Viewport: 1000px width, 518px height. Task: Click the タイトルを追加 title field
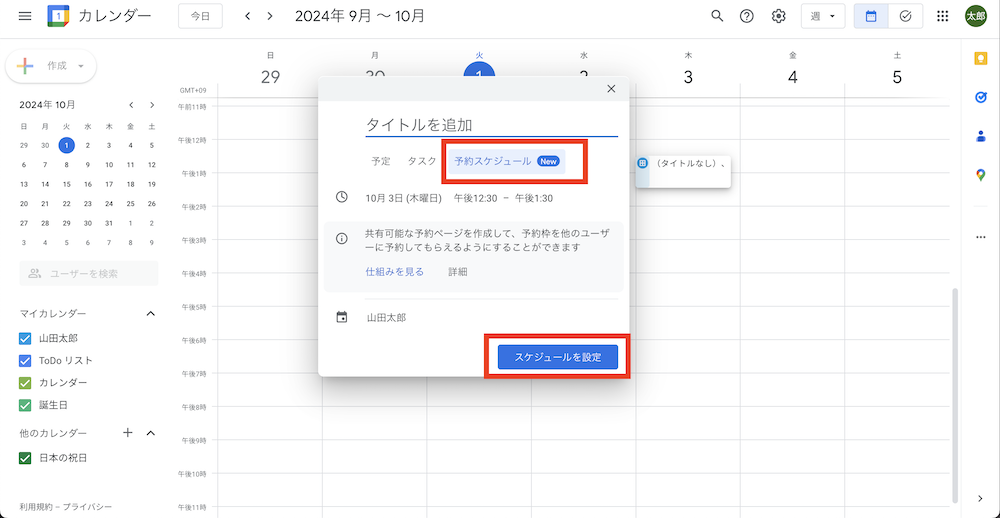click(x=490, y=125)
